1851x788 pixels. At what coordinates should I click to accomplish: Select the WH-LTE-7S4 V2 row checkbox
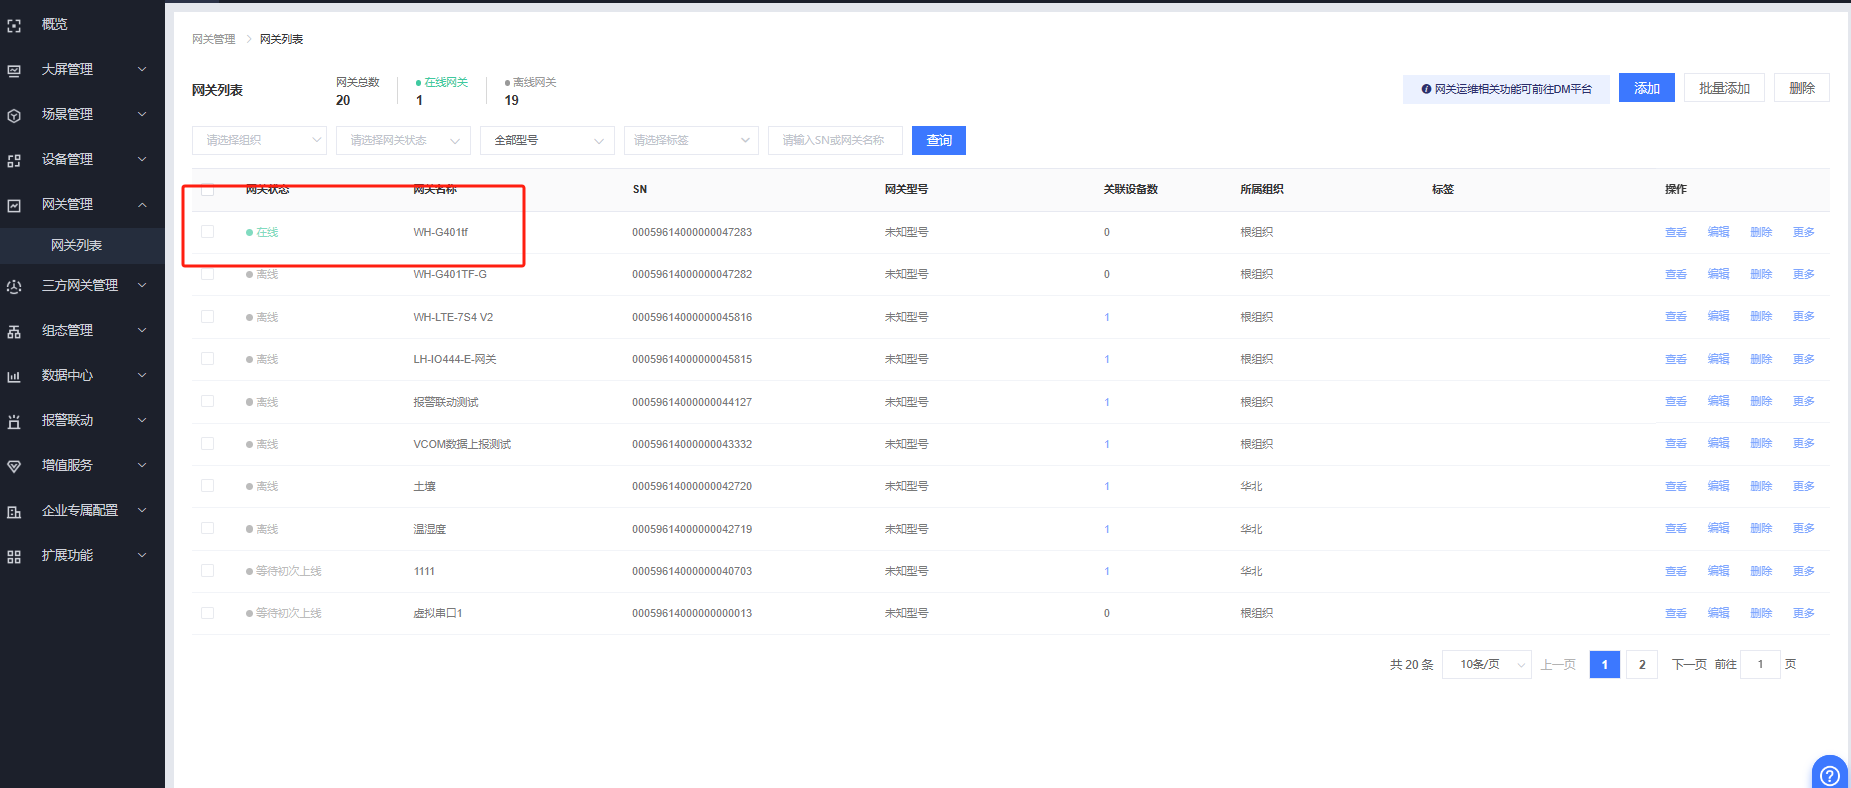(208, 317)
